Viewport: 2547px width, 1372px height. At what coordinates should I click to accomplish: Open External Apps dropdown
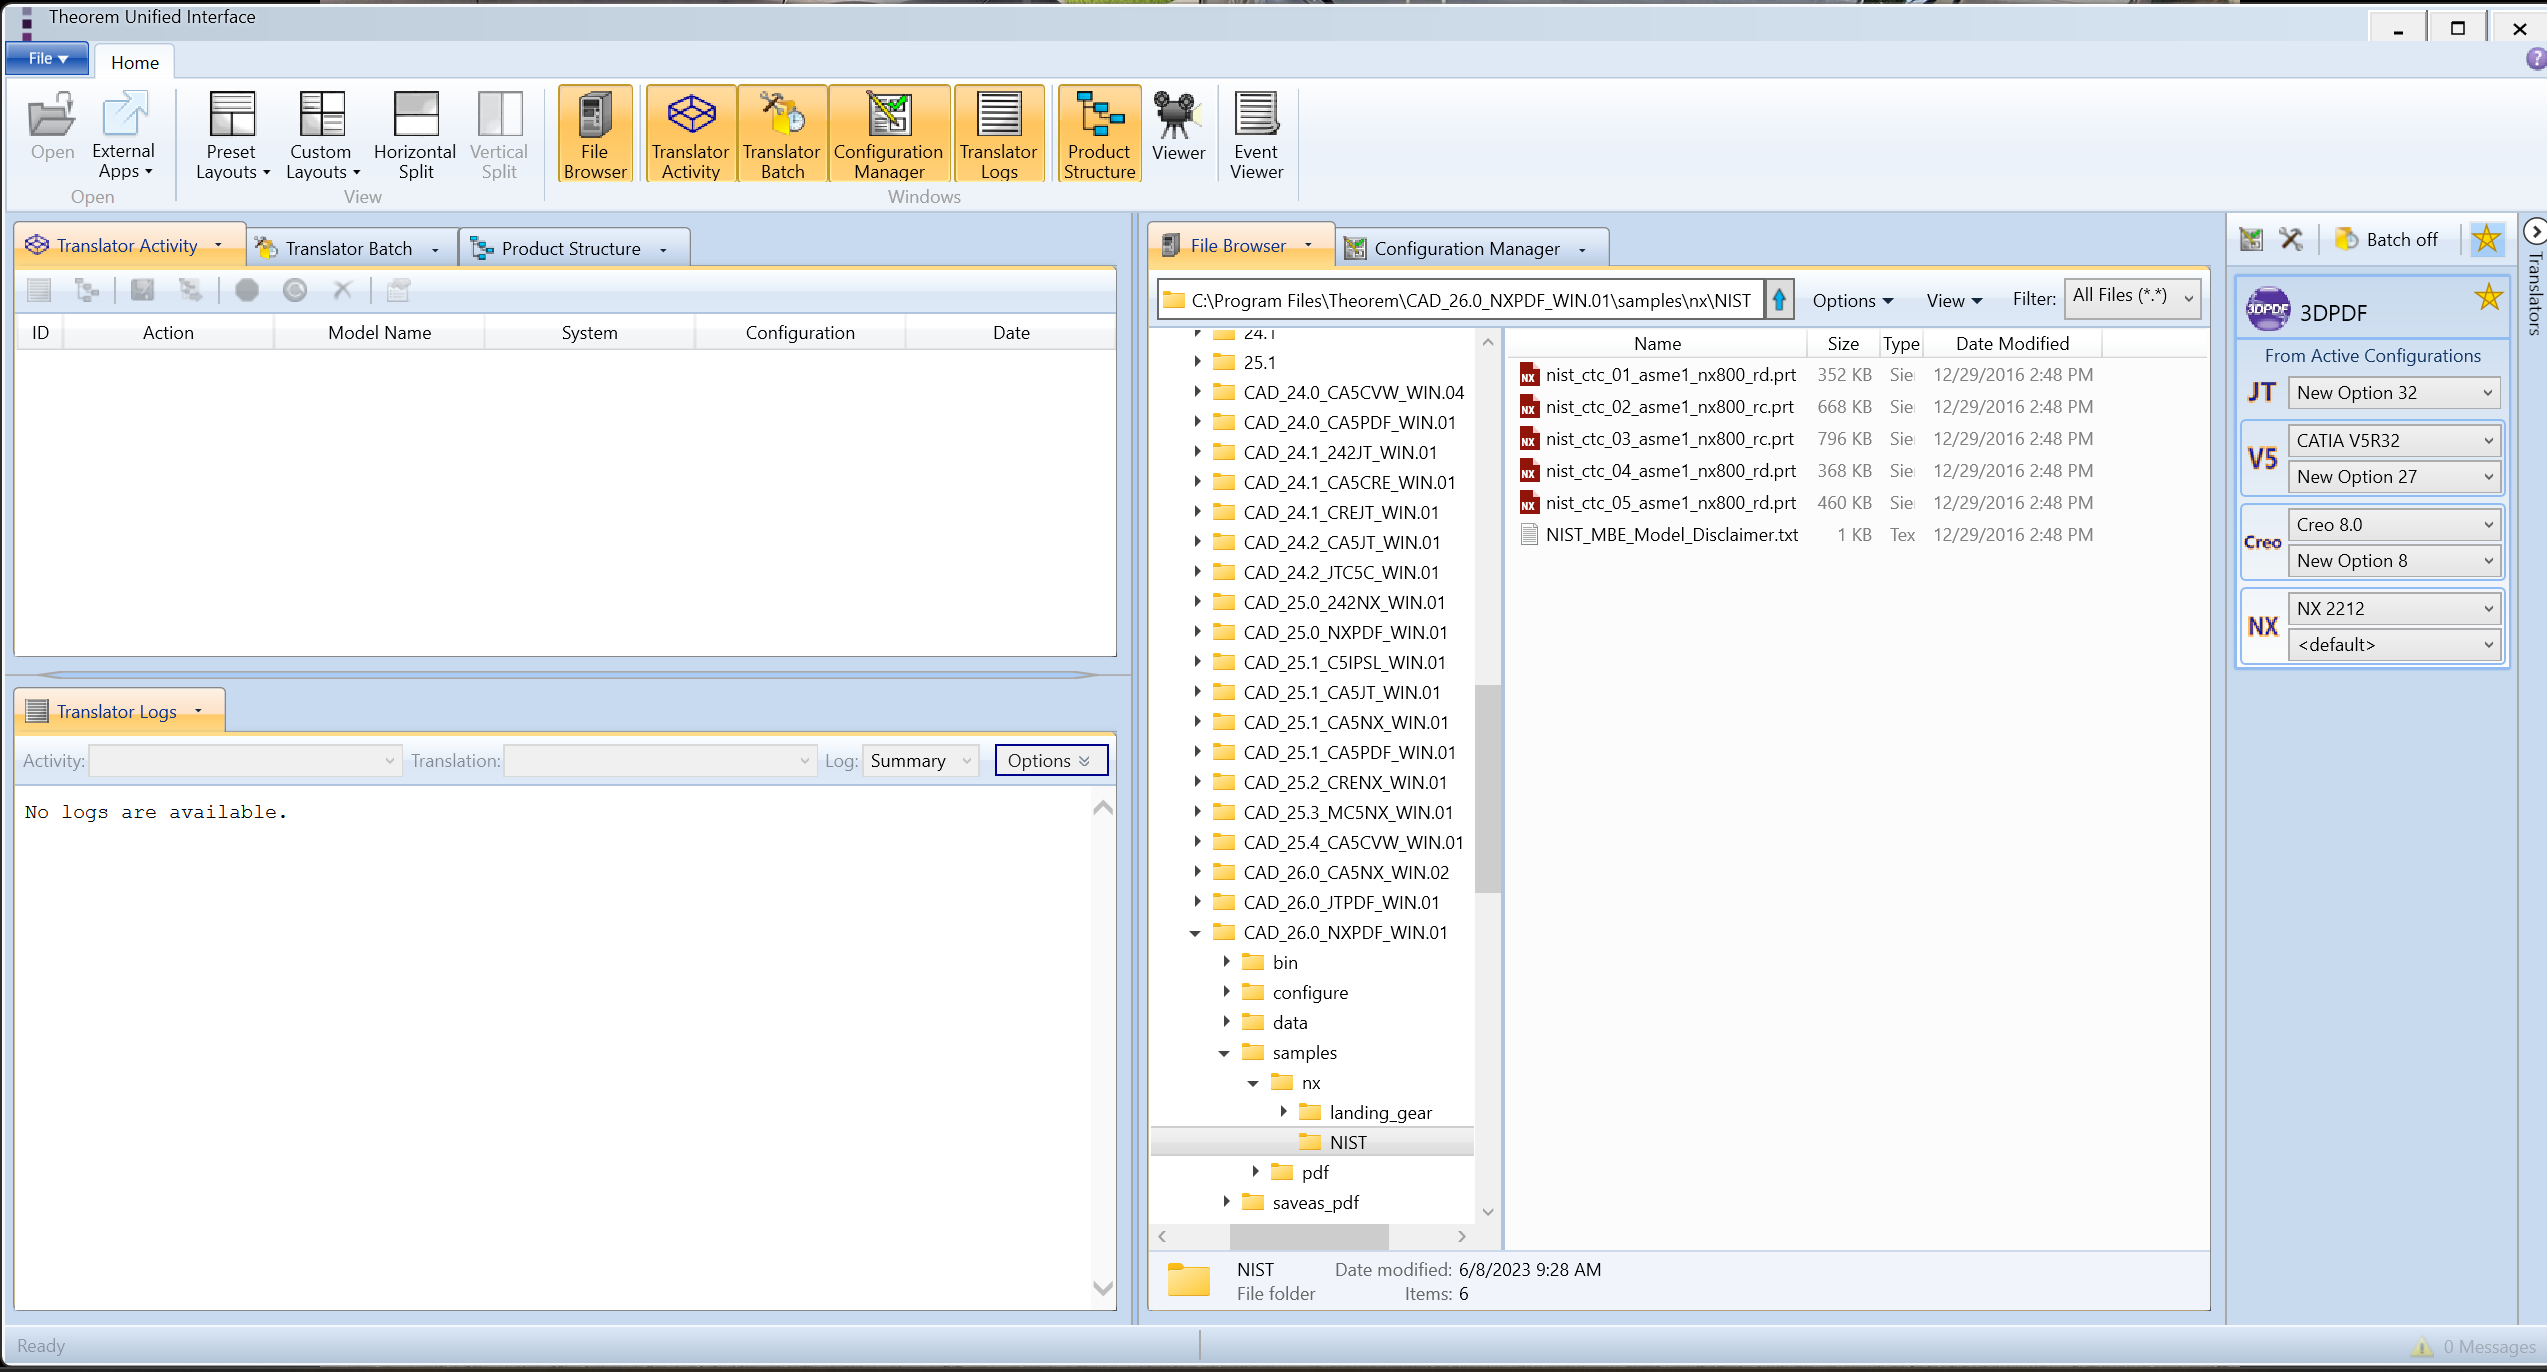click(x=124, y=134)
